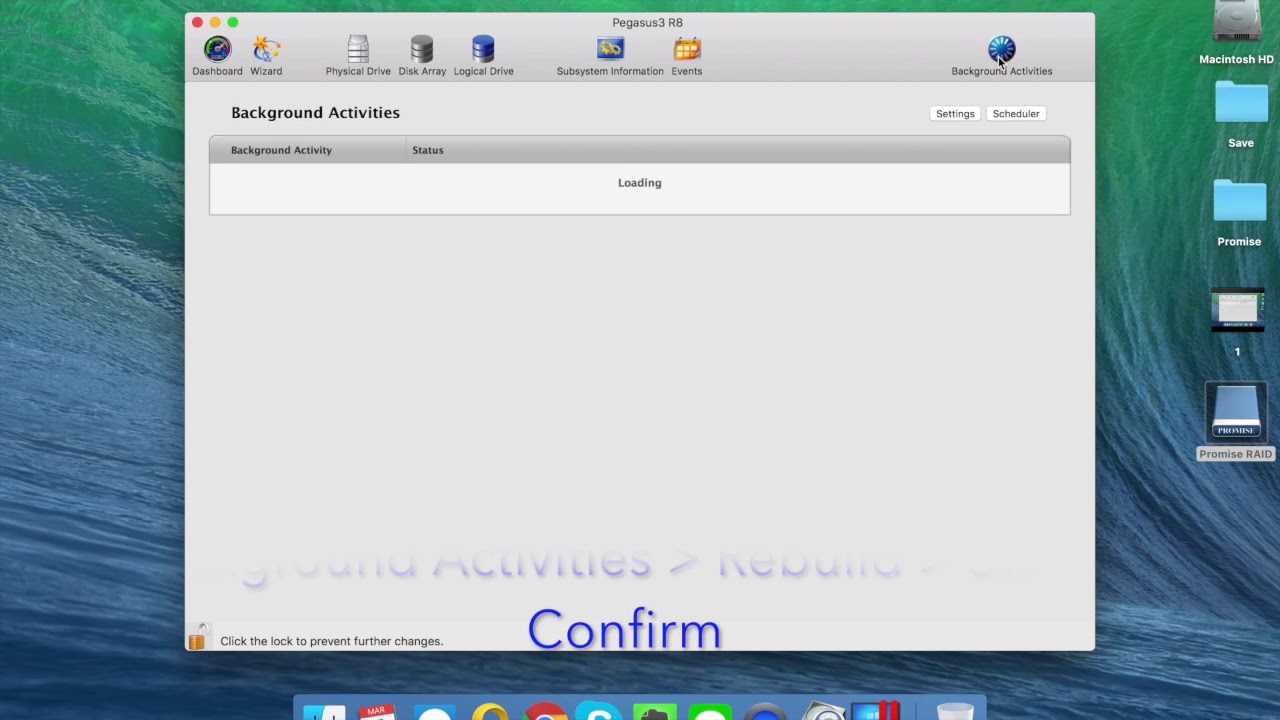Screen dimensions: 1280x720
Task: Click the Loading text in the table
Action: click(640, 183)
